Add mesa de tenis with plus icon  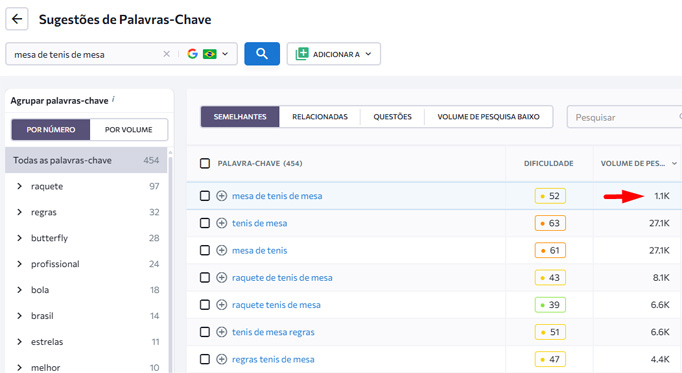(222, 250)
